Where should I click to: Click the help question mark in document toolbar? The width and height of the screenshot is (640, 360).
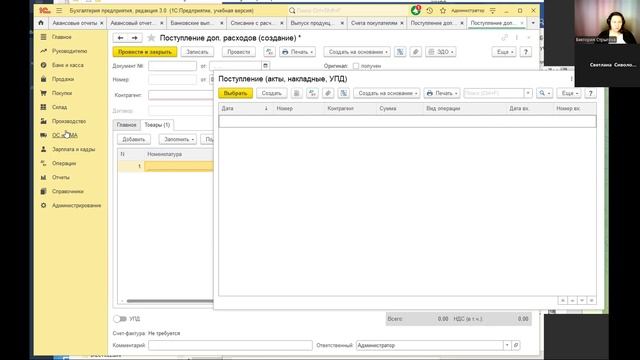pyautogui.click(x=526, y=52)
